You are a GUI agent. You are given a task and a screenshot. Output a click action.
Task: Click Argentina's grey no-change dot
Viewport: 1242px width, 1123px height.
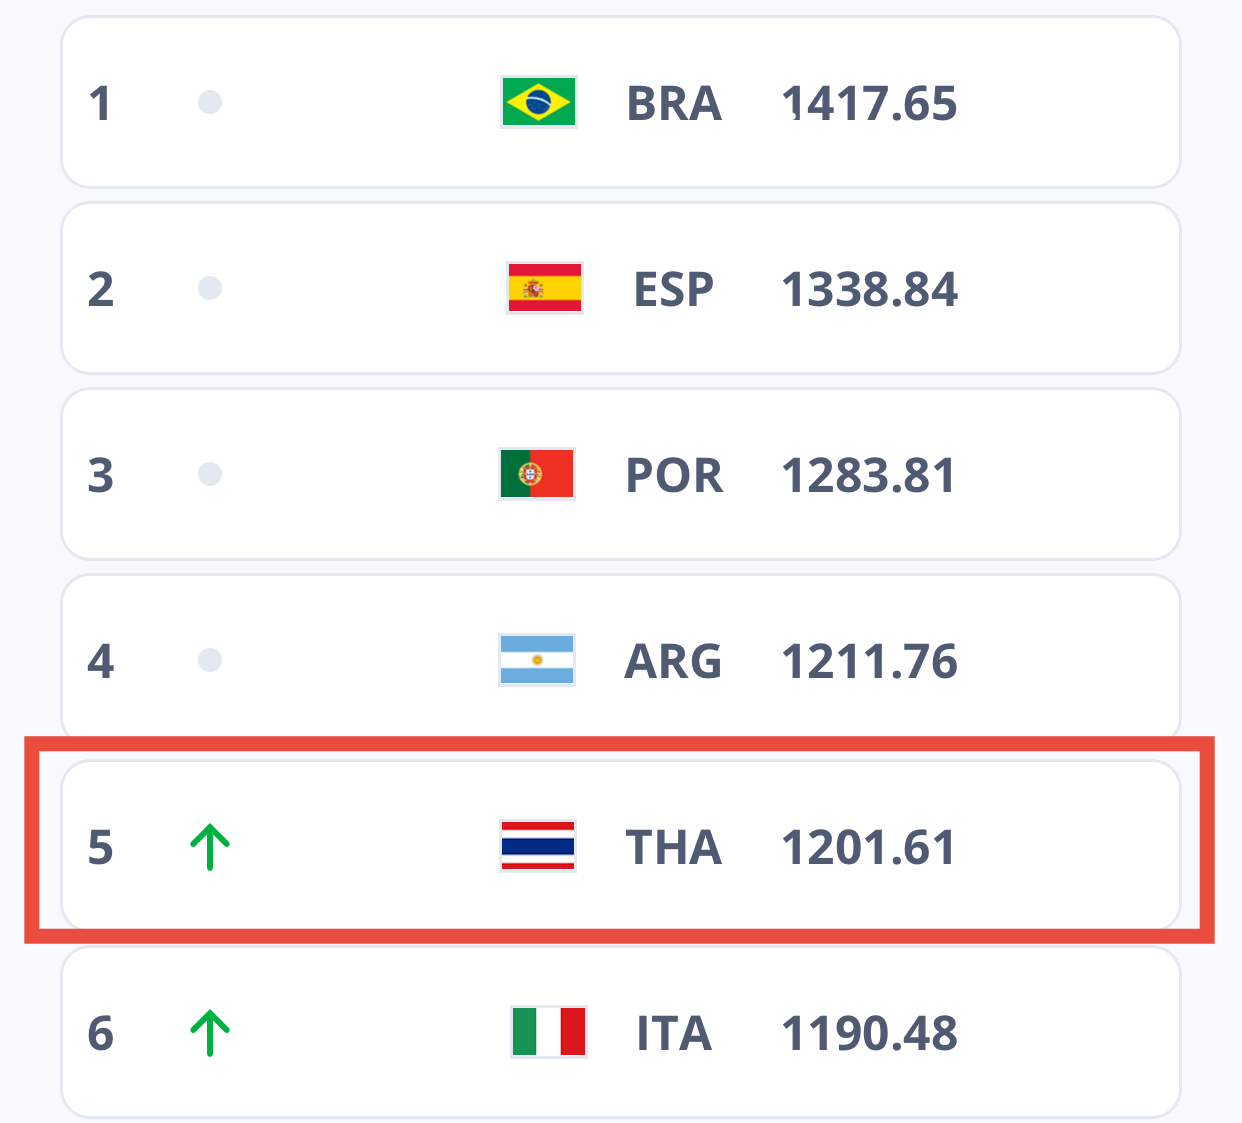click(x=210, y=660)
